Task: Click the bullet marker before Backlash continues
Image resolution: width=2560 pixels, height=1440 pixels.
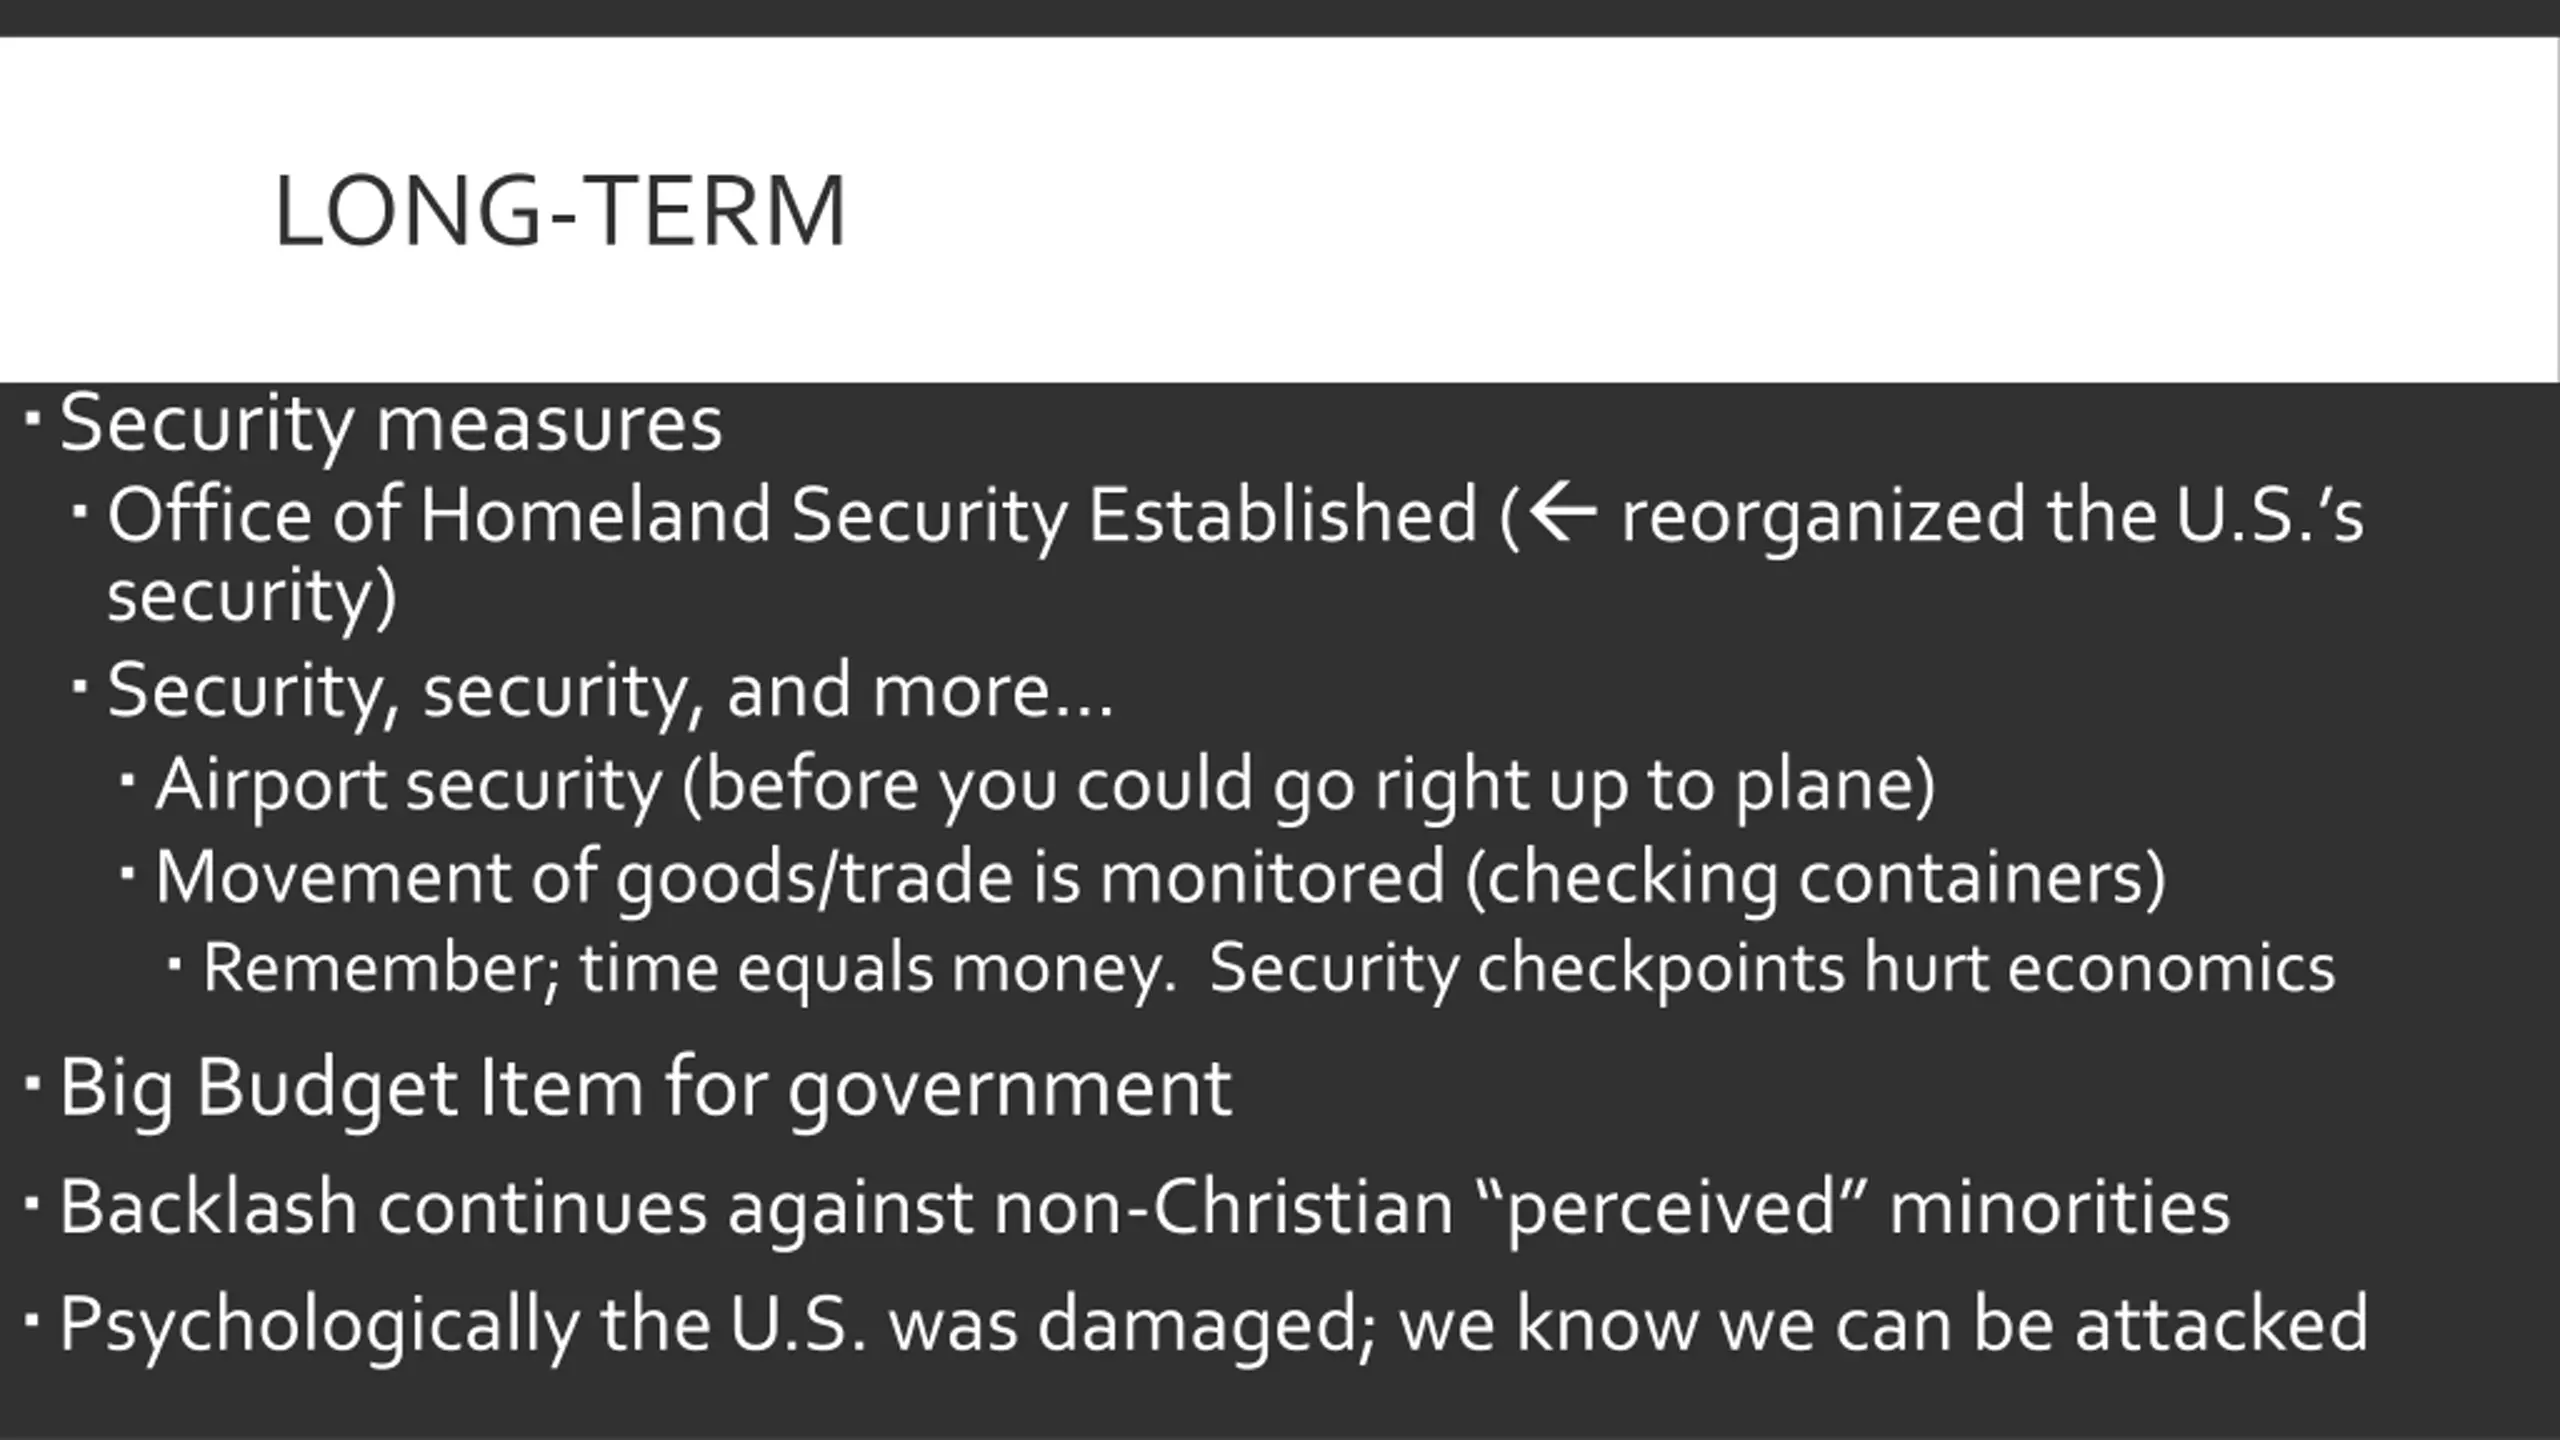Action: pyautogui.click(x=32, y=1201)
